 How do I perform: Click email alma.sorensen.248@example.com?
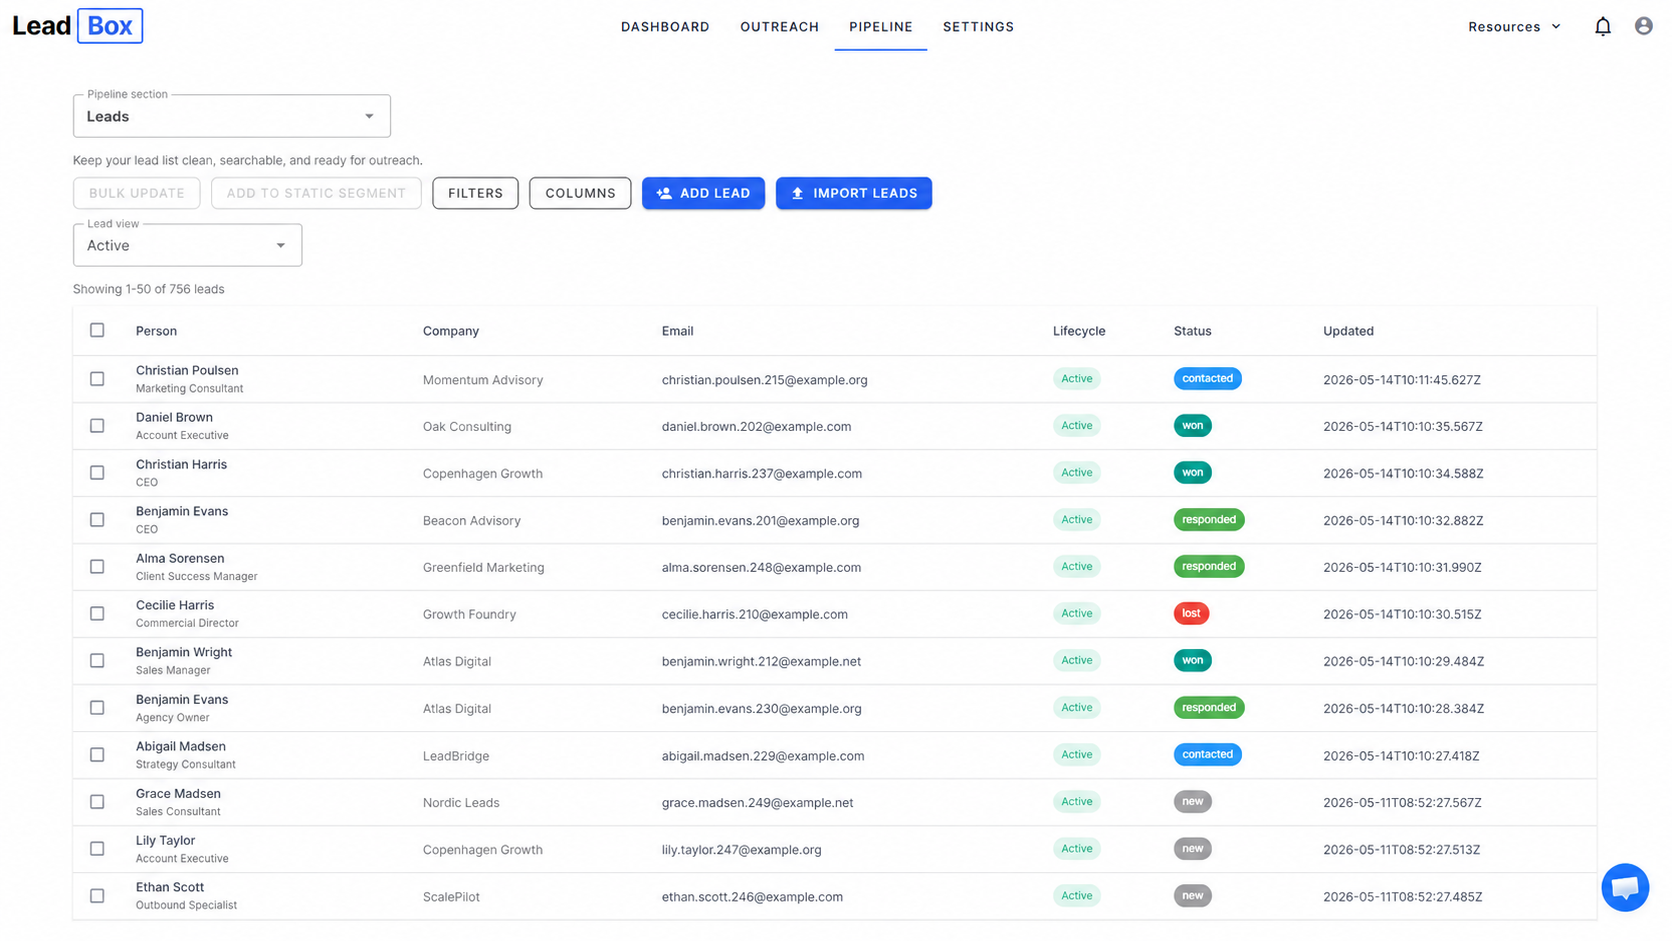pyautogui.click(x=761, y=567)
